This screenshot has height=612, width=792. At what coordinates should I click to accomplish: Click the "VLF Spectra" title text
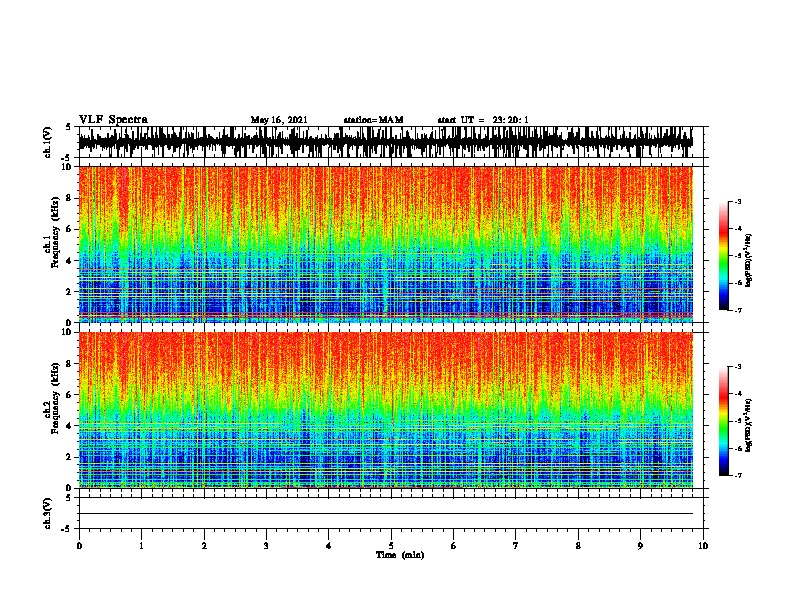point(113,120)
